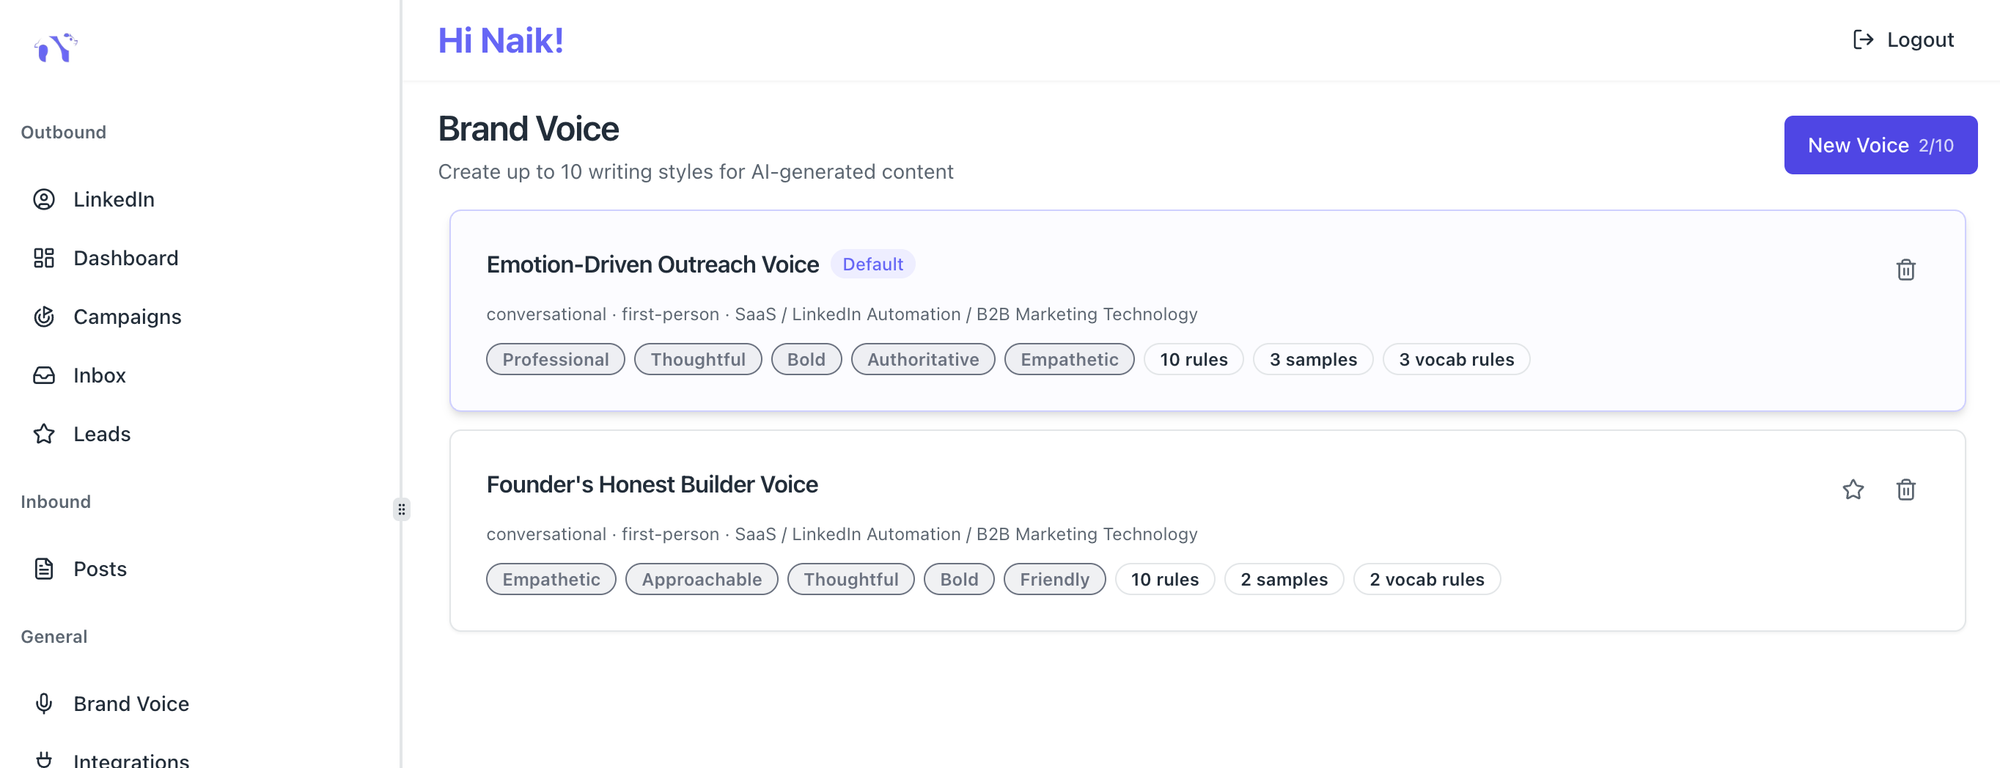
Task: Delete the Founder's Honest Builder Voice
Action: tap(1905, 490)
